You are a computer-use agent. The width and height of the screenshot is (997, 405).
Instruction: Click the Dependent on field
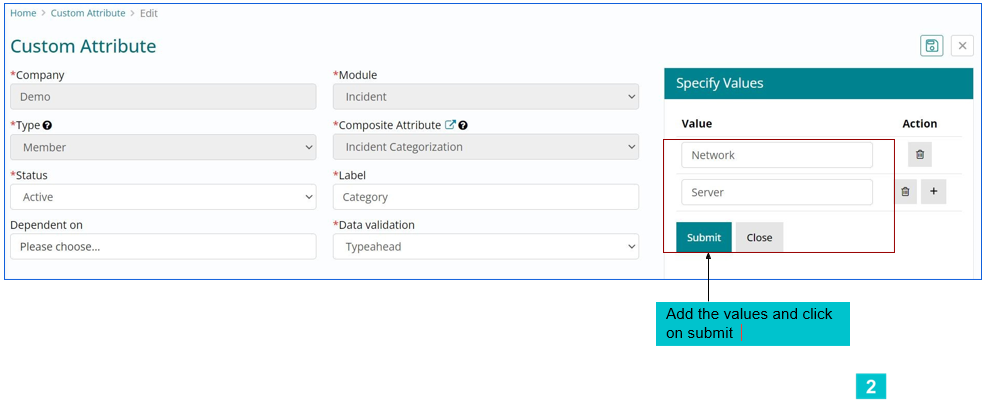(163, 247)
